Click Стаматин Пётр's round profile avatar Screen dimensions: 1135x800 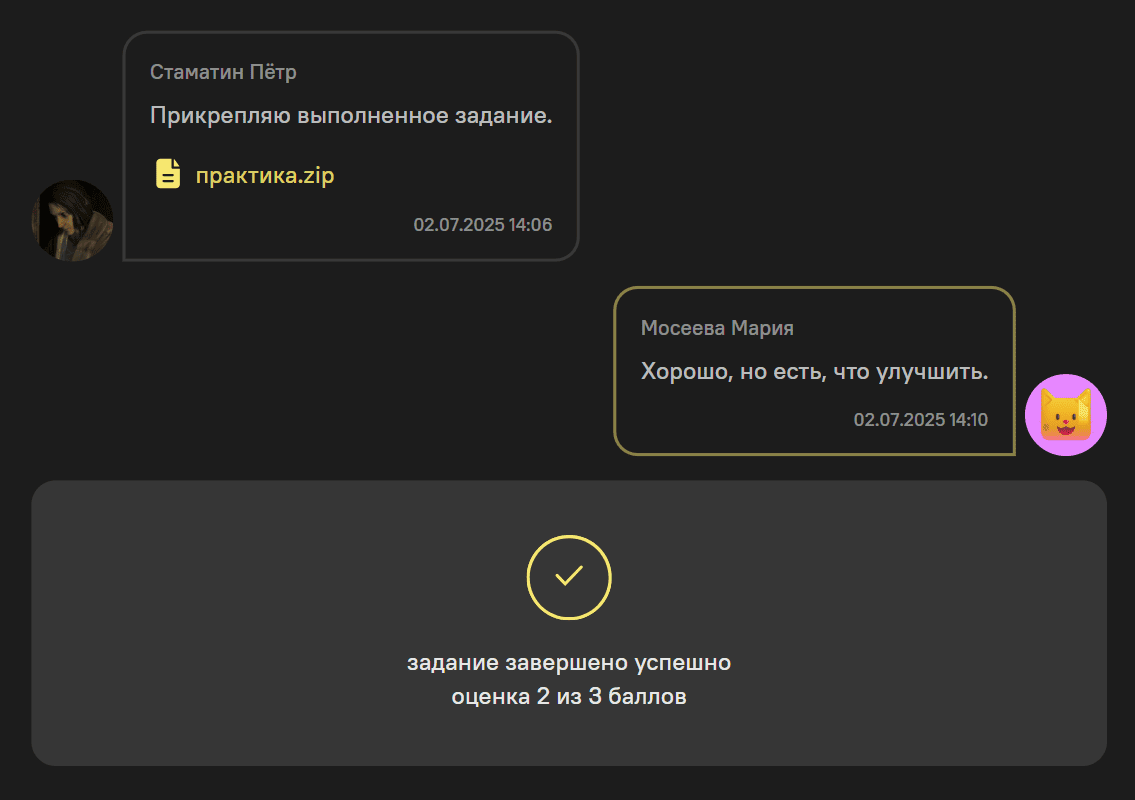tap(72, 220)
